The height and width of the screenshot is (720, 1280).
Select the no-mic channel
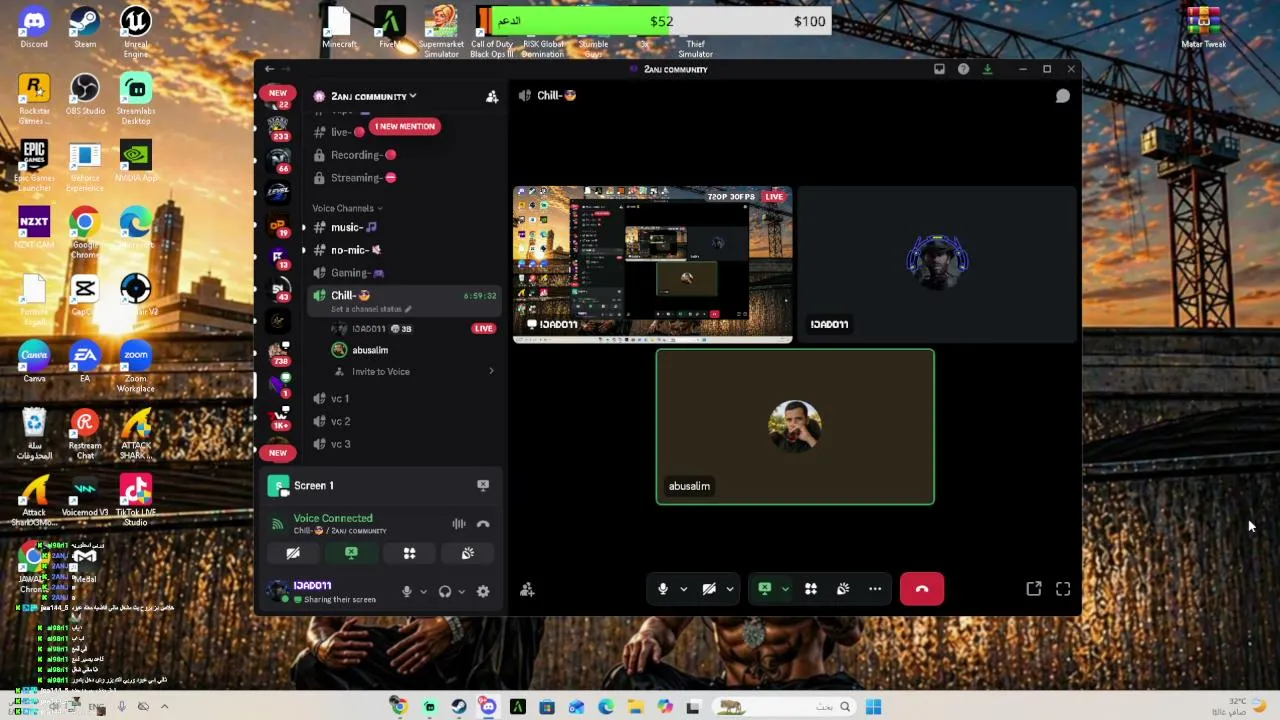tap(404, 250)
